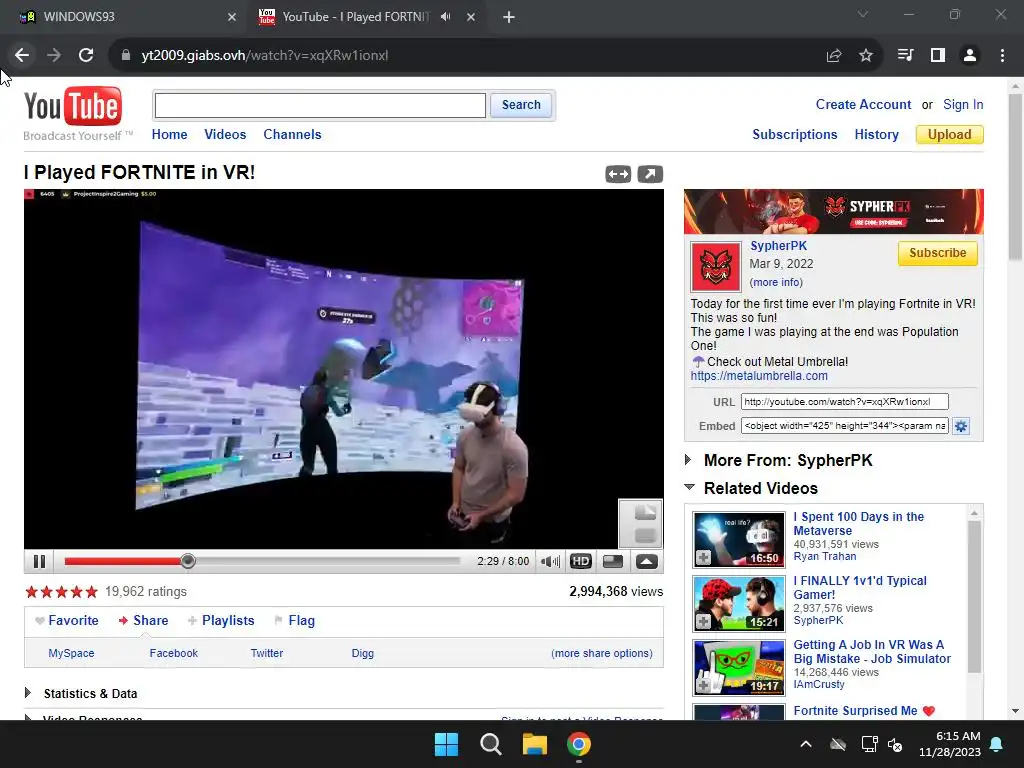The width and height of the screenshot is (1024, 768).
Task: Click Chrome share page icon
Action: pyautogui.click(x=834, y=56)
